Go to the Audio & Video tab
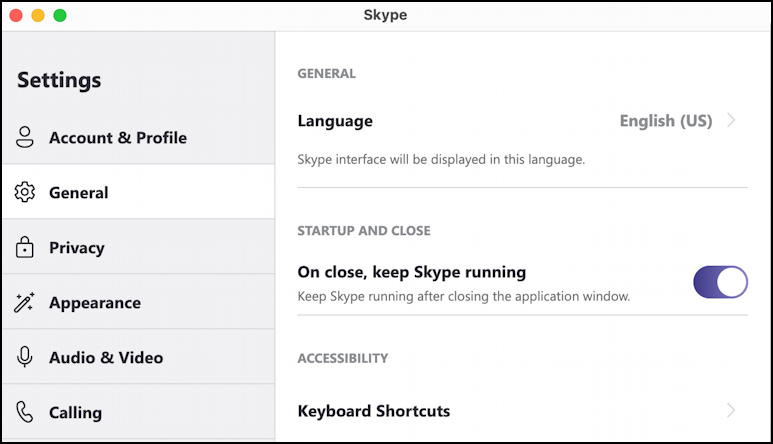Screen dimensions: 773x444 click(106, 358)
